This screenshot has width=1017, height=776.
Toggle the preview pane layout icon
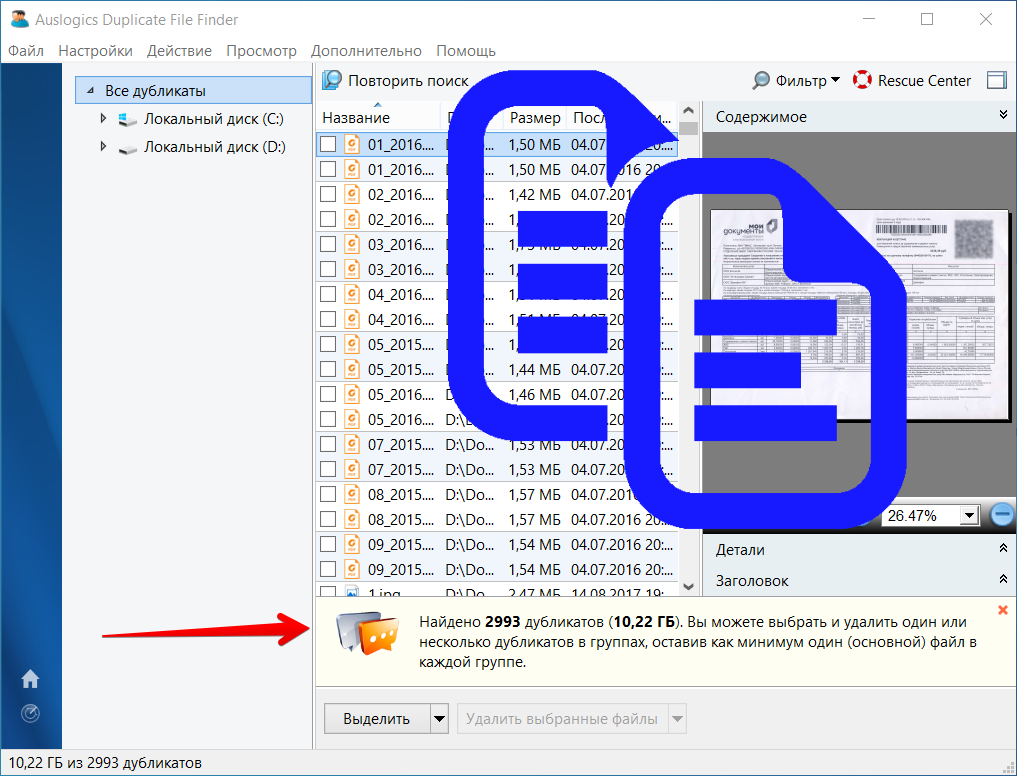[x=996, y=80]
